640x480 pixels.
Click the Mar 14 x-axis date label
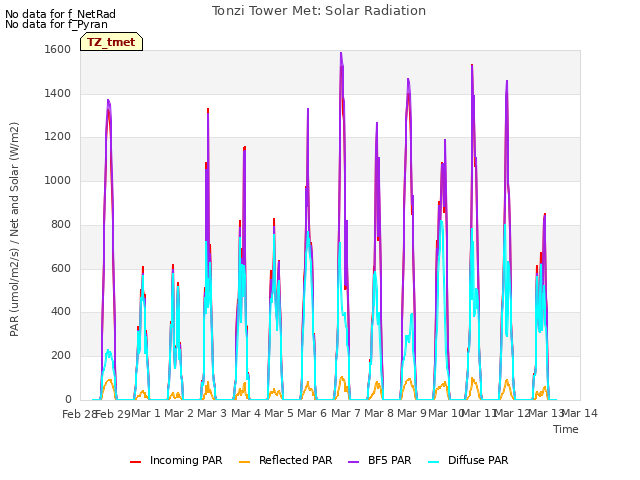click(580, 413)
